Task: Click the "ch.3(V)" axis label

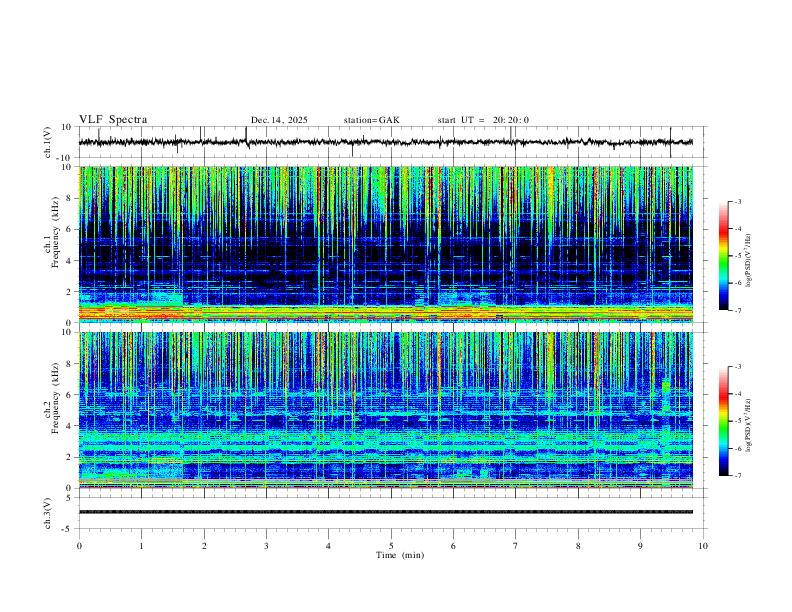Action: click(x=48, y=513)
